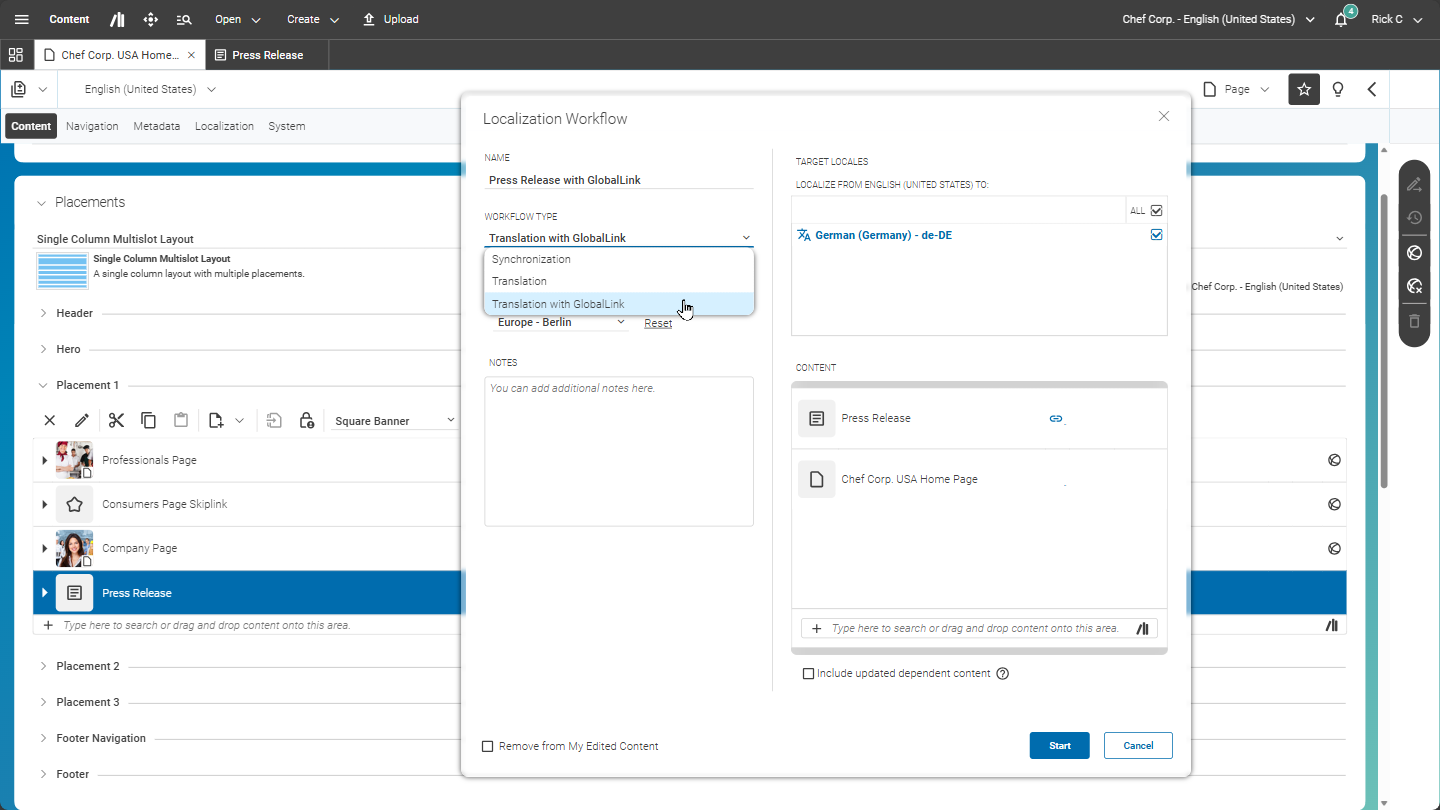Check Remove from My Edited Content
The height and width of the screenshot is (810, 1440).
pyautogui.click(x=488, y=746)
